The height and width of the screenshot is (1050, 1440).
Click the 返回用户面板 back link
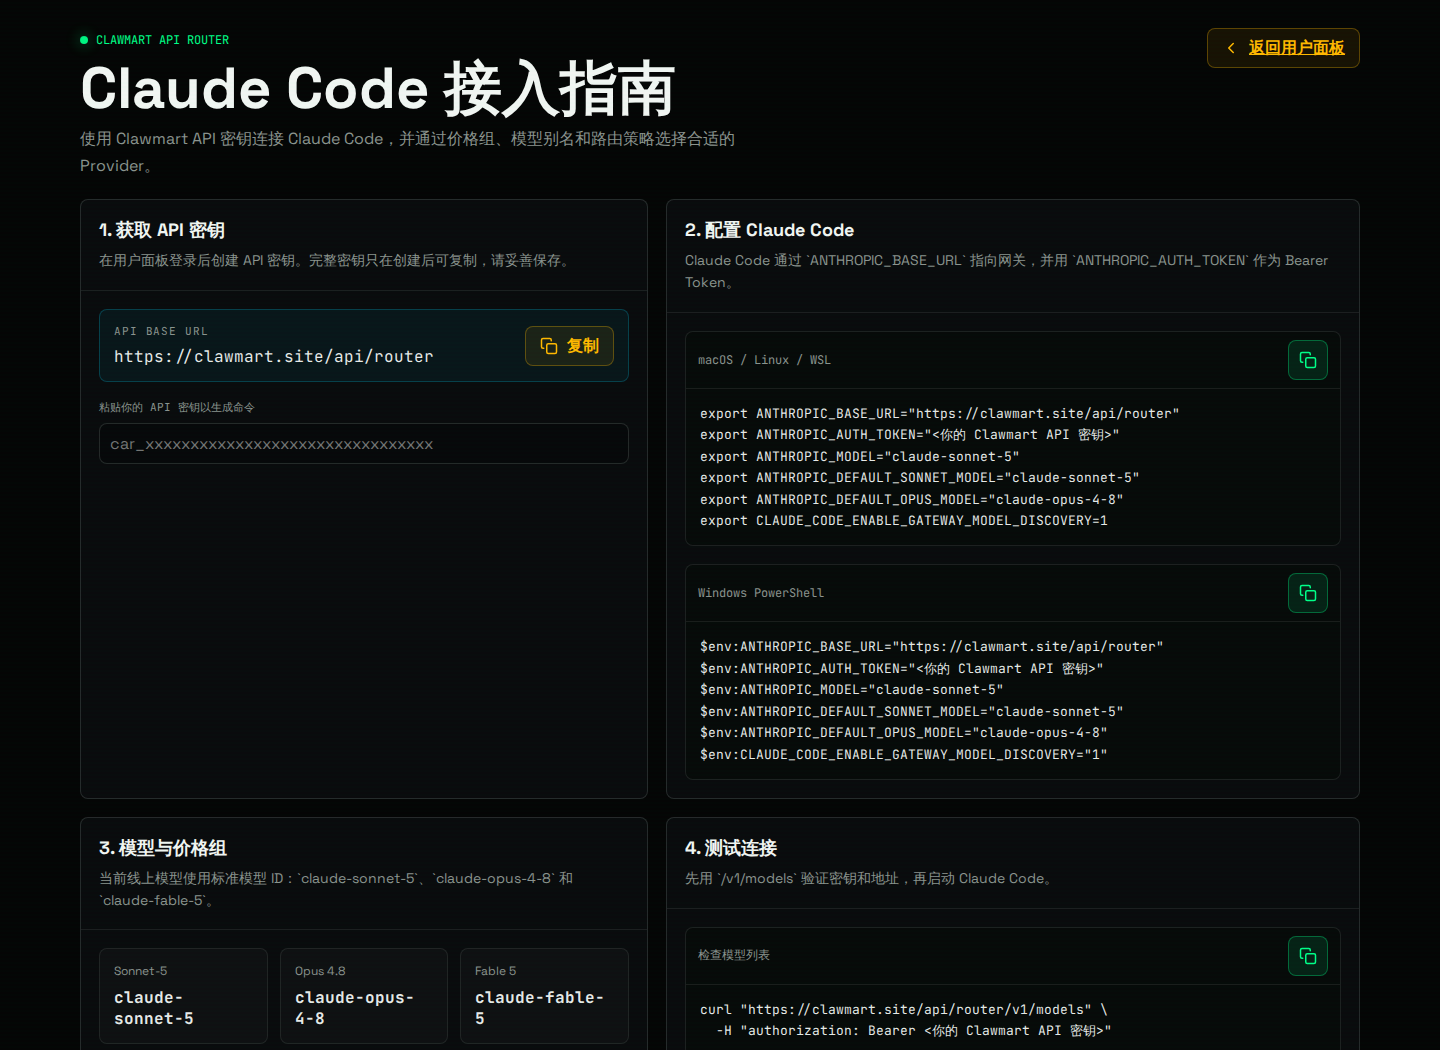coord(1283,48)
